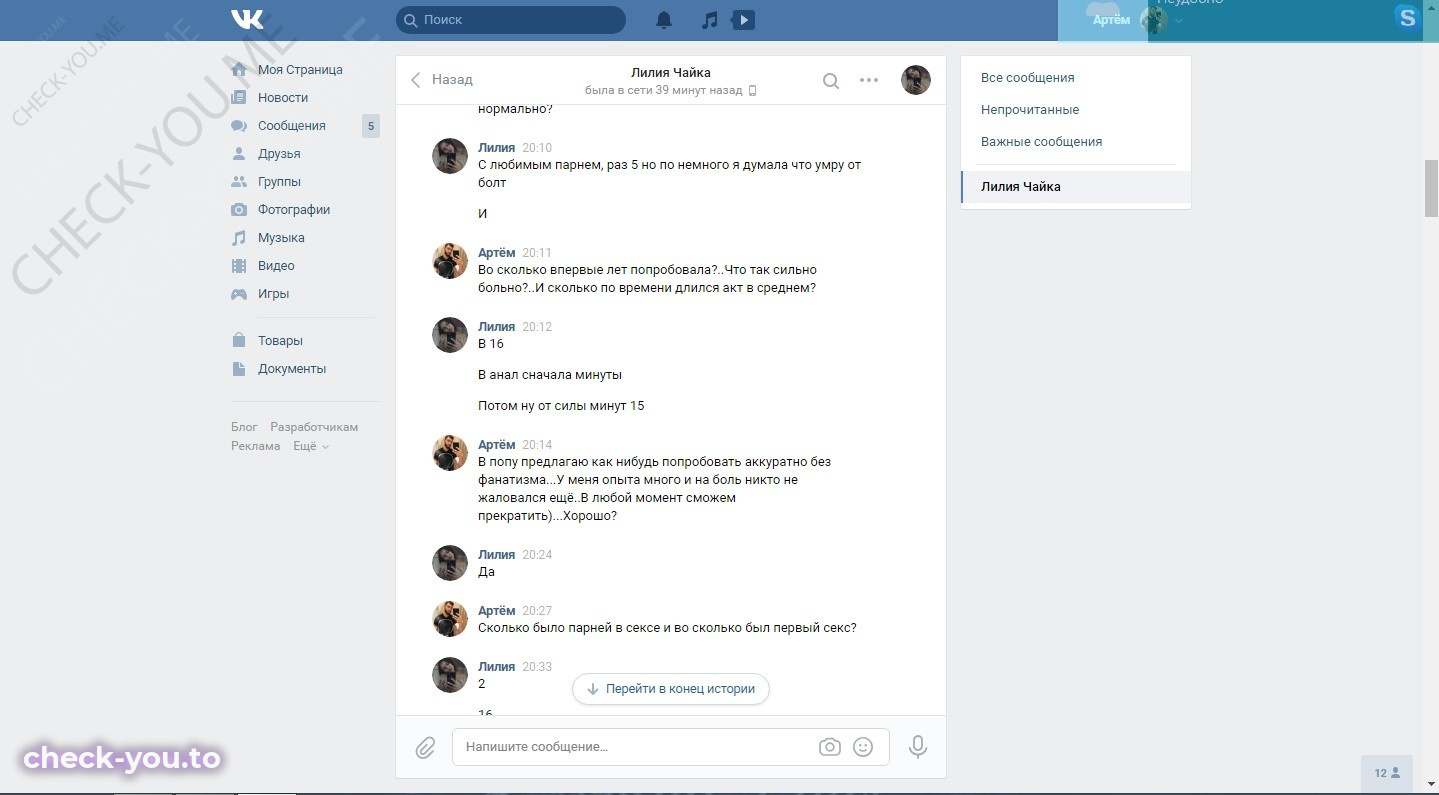Open Друзья section
Viewport: 1439px width, 795px height.
click(279, 154)
